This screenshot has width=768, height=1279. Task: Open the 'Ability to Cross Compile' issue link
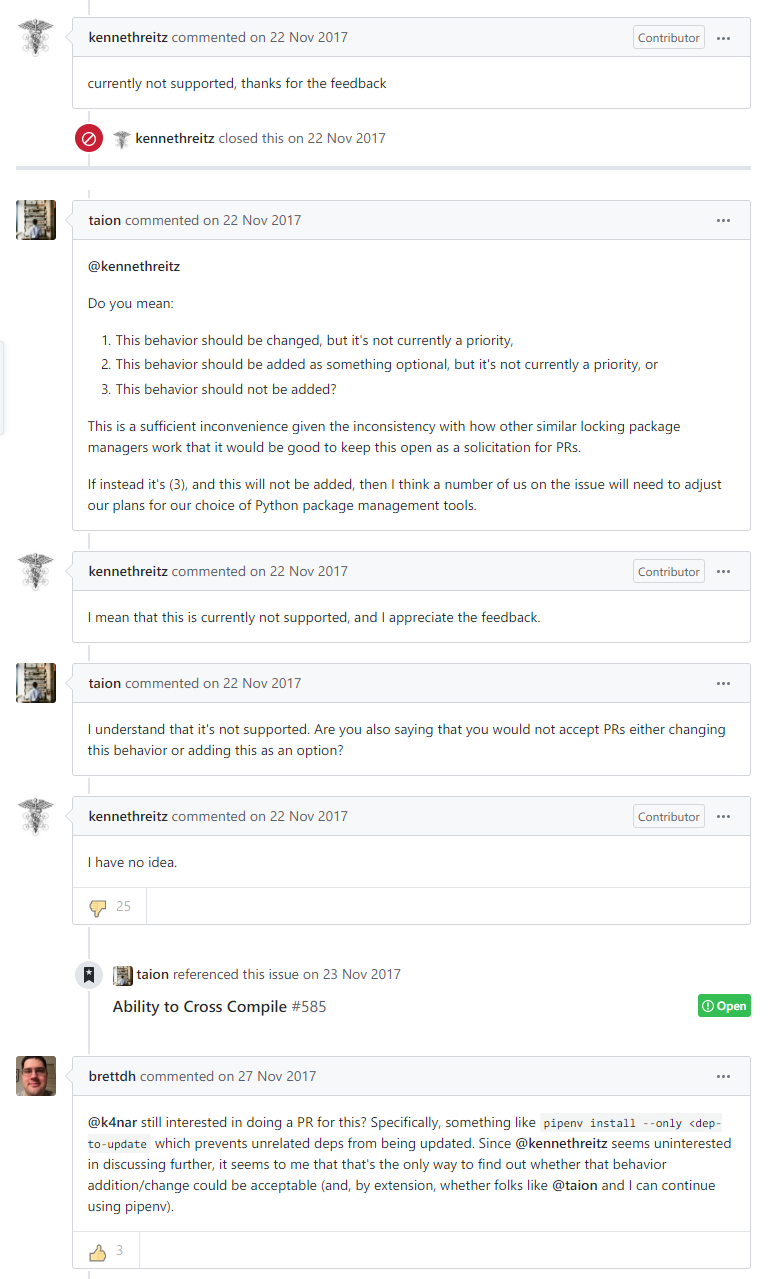(x=200, y=1006)
